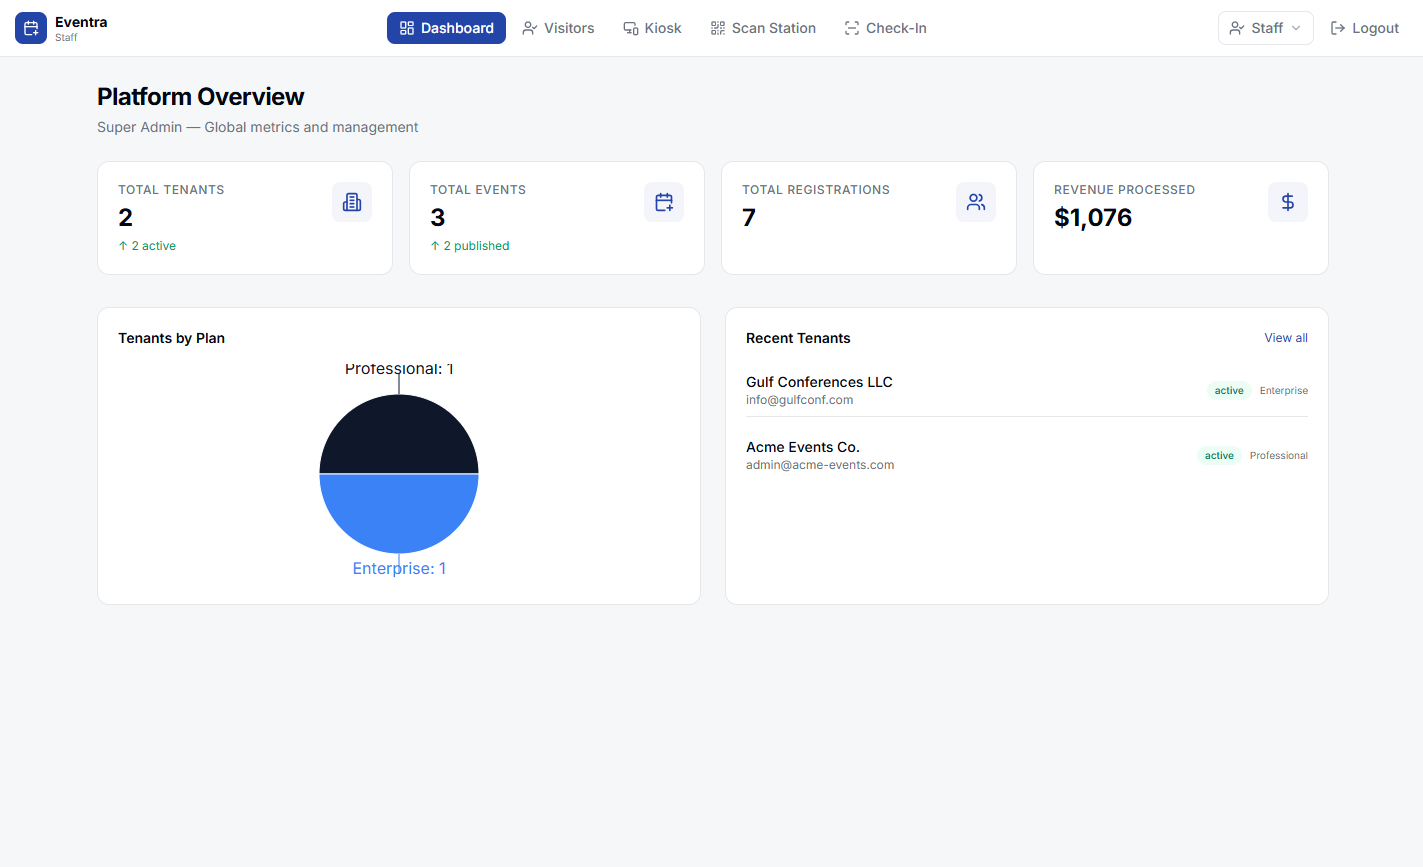Image resolution: width=1423 pixels, height=867 pixels.
Task: Click the Recent Tenants title
Action: pyautogui.click(x=798, y=338)
